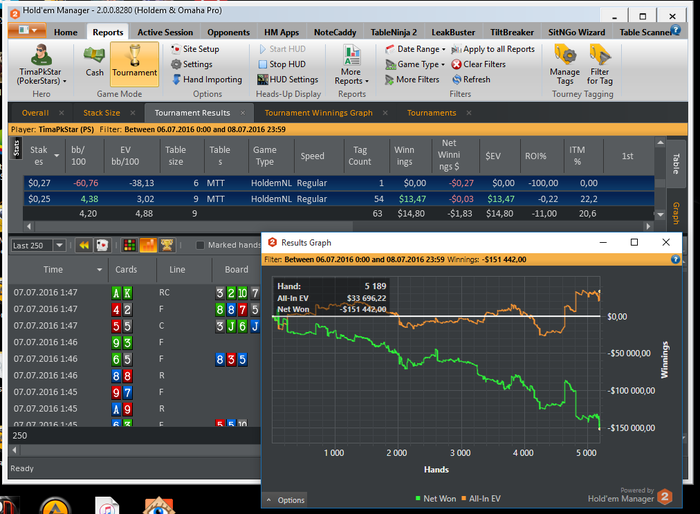
Task: Open More Reports menu
Action: coord(352,65)
